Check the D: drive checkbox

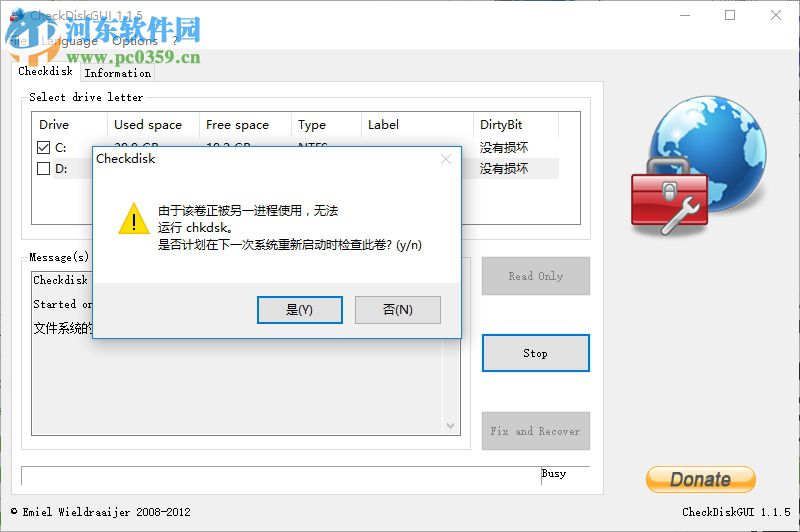[43, 168]
